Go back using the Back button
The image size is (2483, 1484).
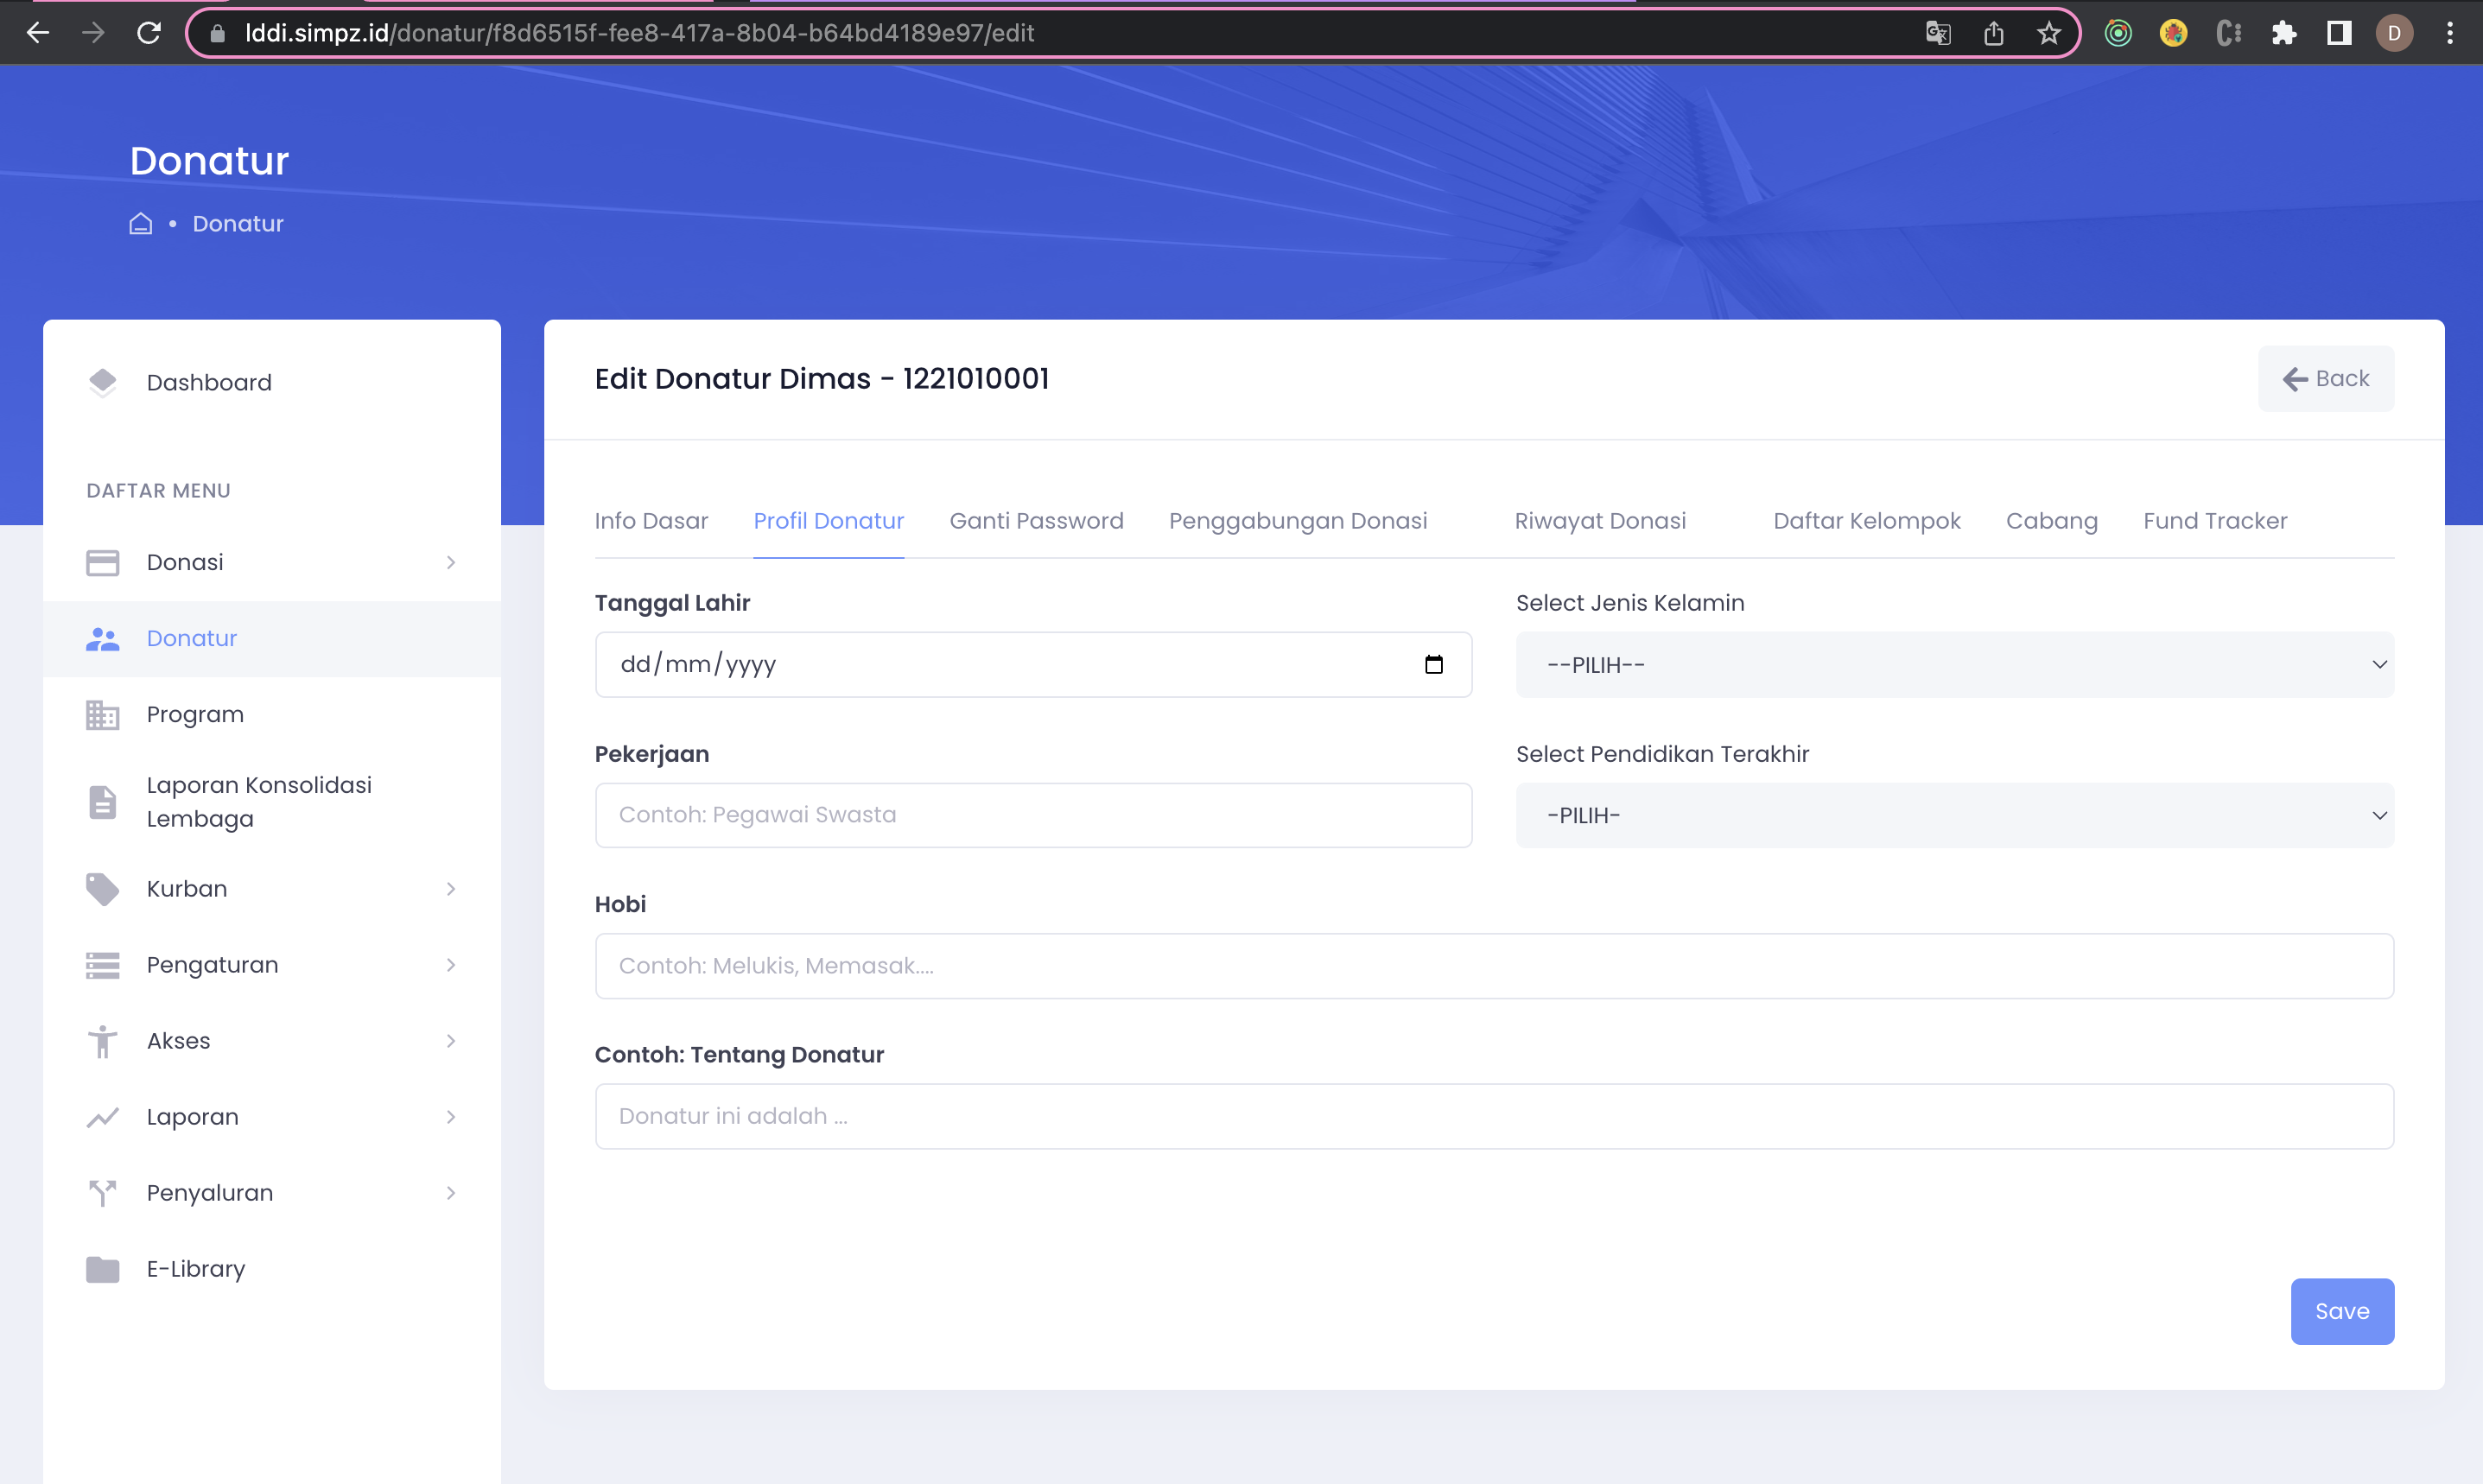pyautogui.click(x=2325, y=378)
